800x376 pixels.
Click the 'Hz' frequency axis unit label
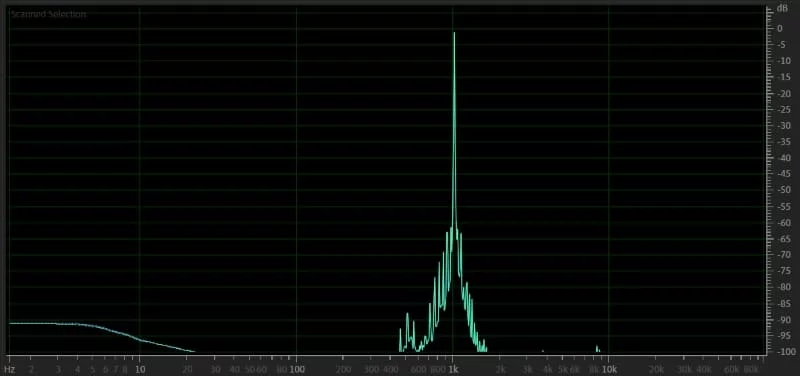click(x=10, y=369)
